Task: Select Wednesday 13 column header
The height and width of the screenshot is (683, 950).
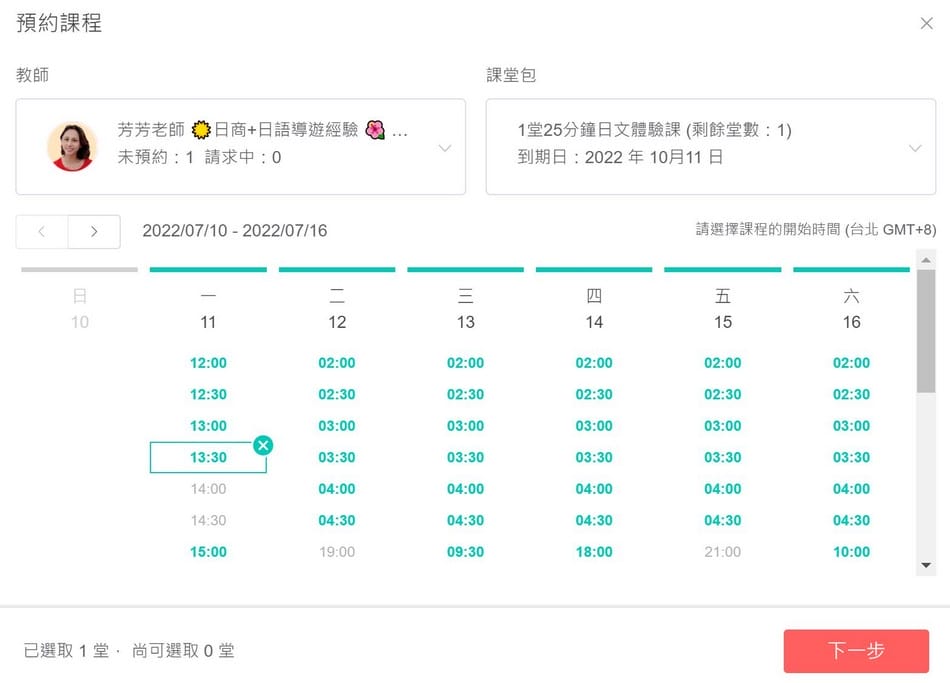Action: coord(465,308)
